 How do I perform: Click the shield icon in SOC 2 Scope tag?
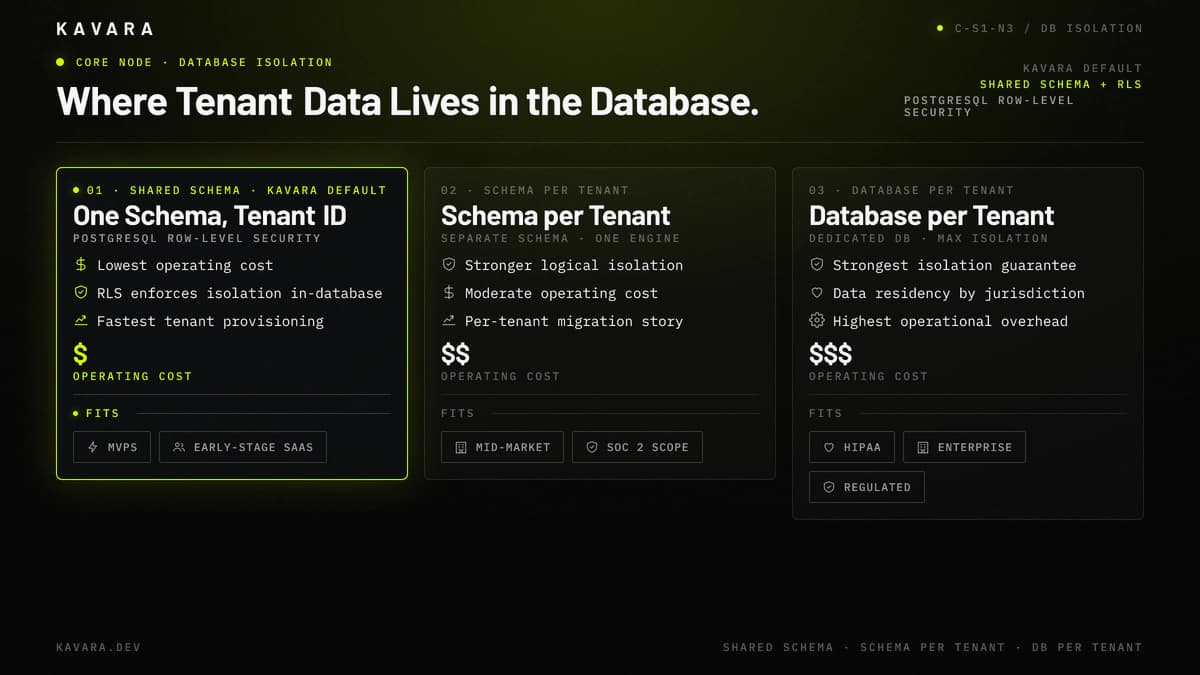592,447
